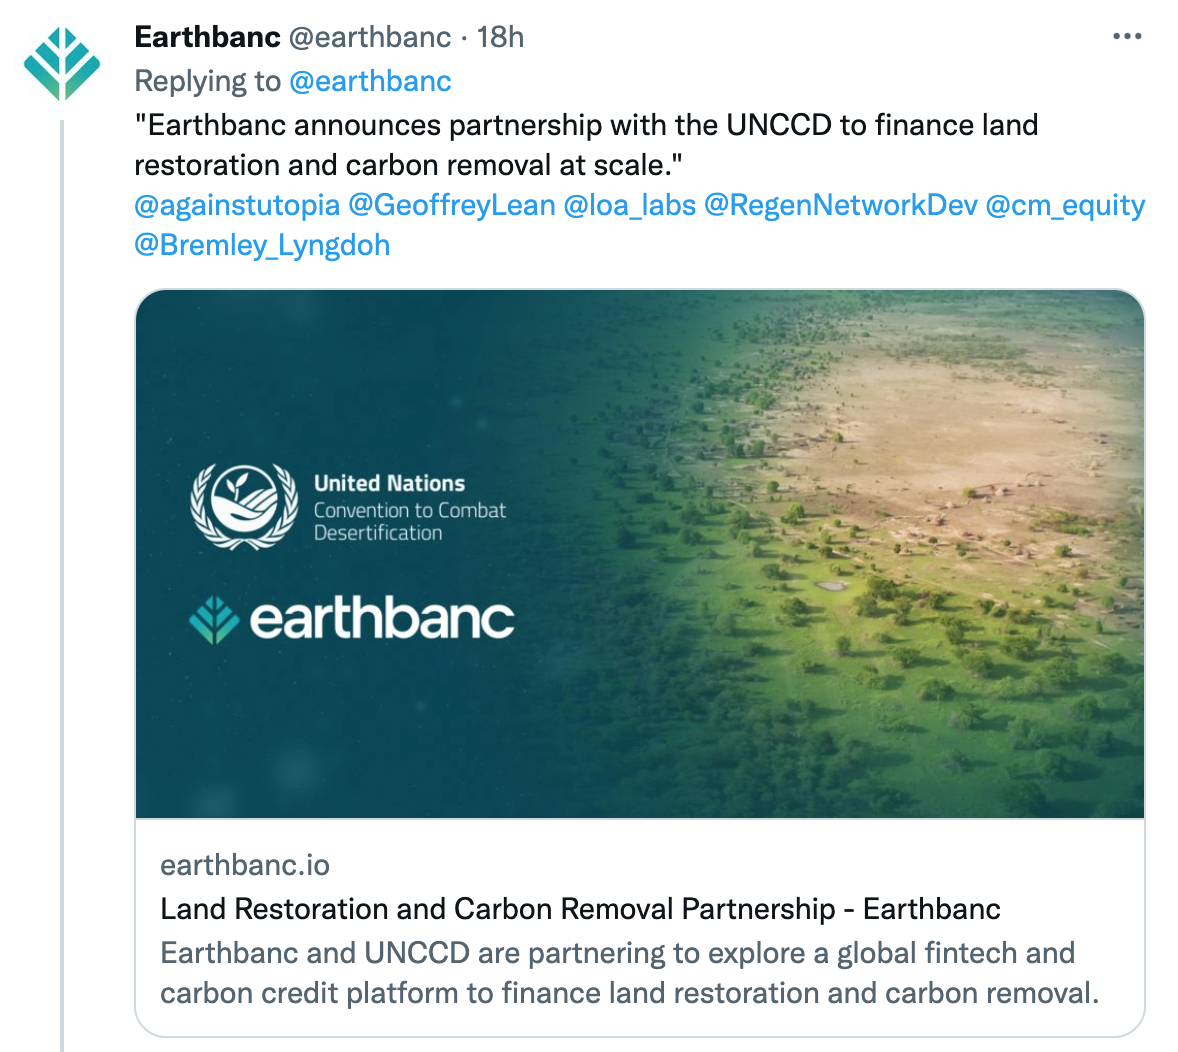Click the card description about fintech platform
The height and width of the screenshot is (1052, 1178).
click(x=629, y=973)
